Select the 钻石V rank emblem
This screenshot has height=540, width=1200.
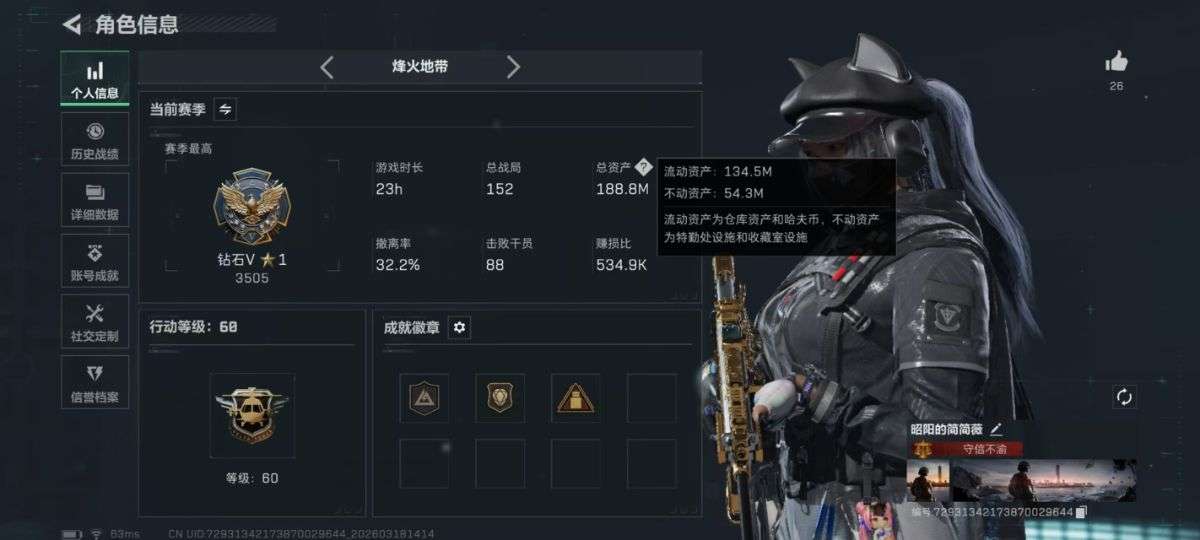click(x=238, y=206)
